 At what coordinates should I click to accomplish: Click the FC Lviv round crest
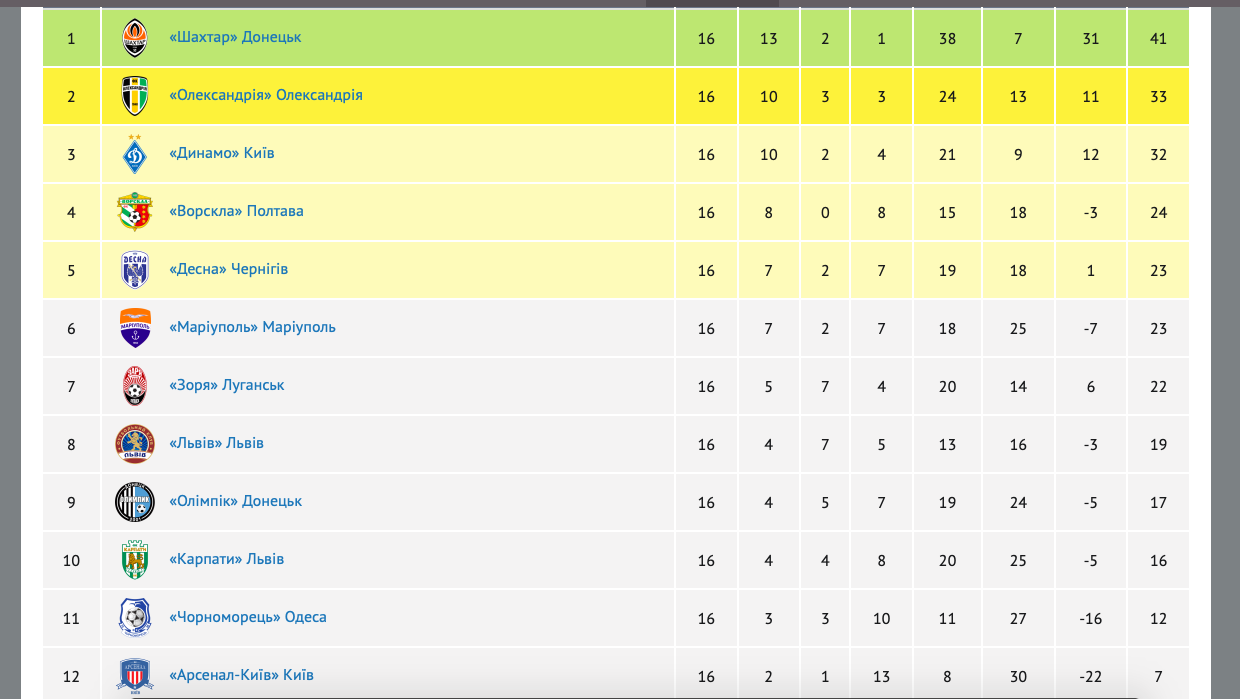135,444
